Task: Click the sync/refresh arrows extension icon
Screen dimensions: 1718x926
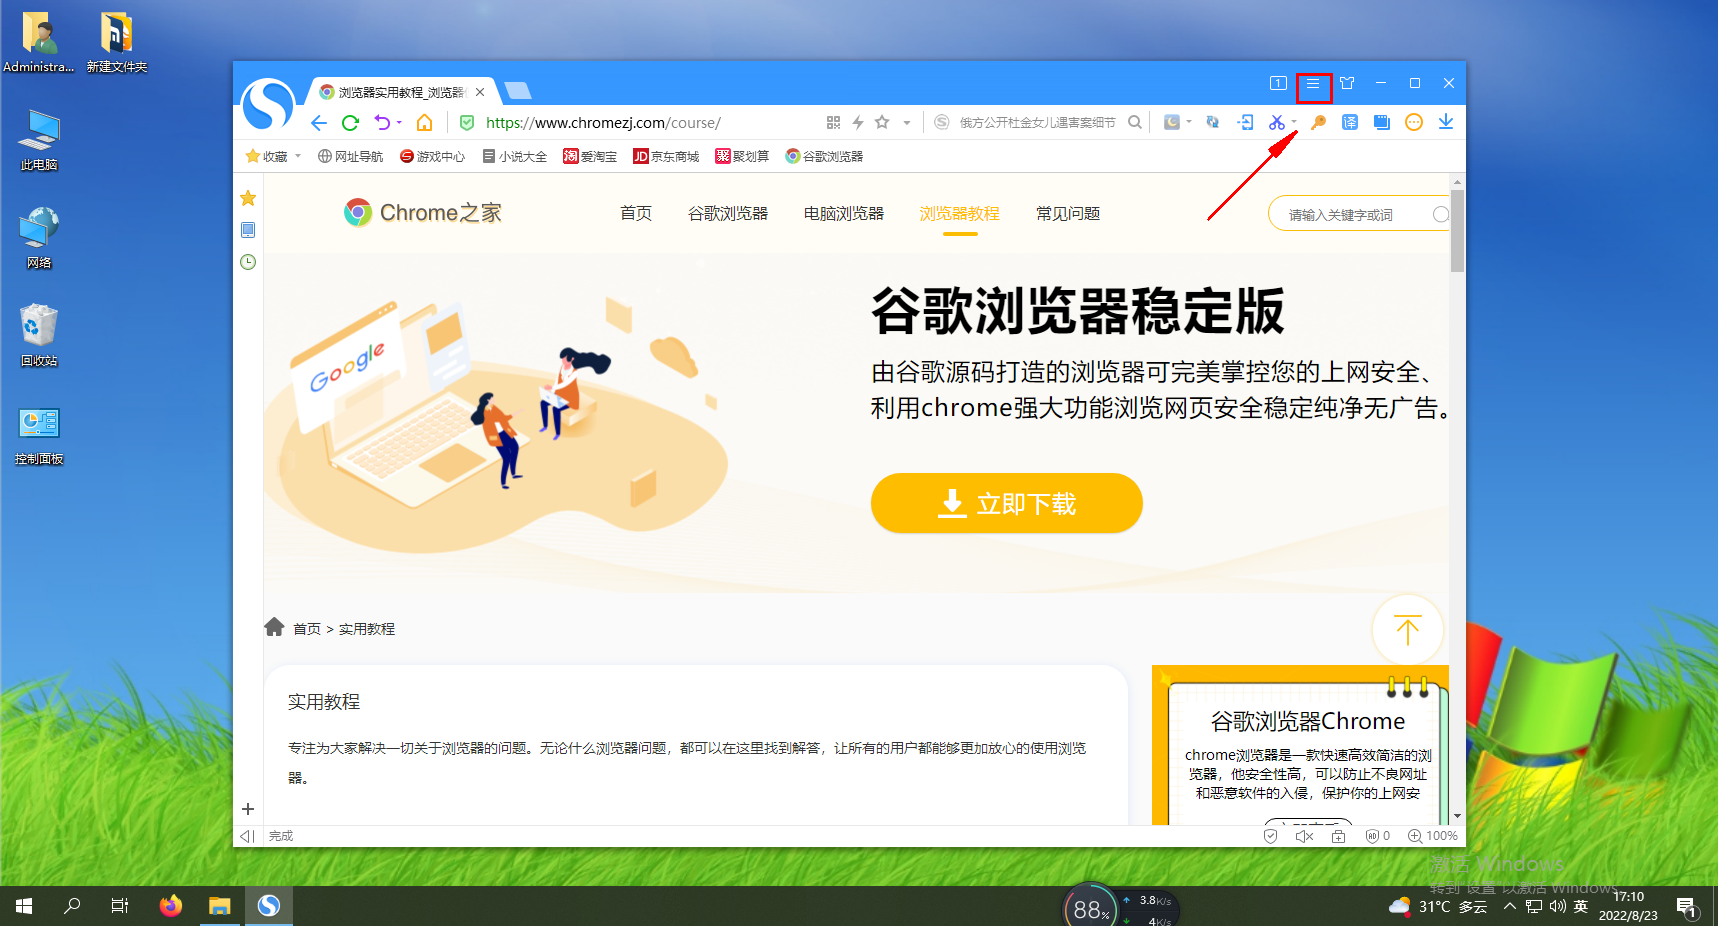Action: 1213,123
